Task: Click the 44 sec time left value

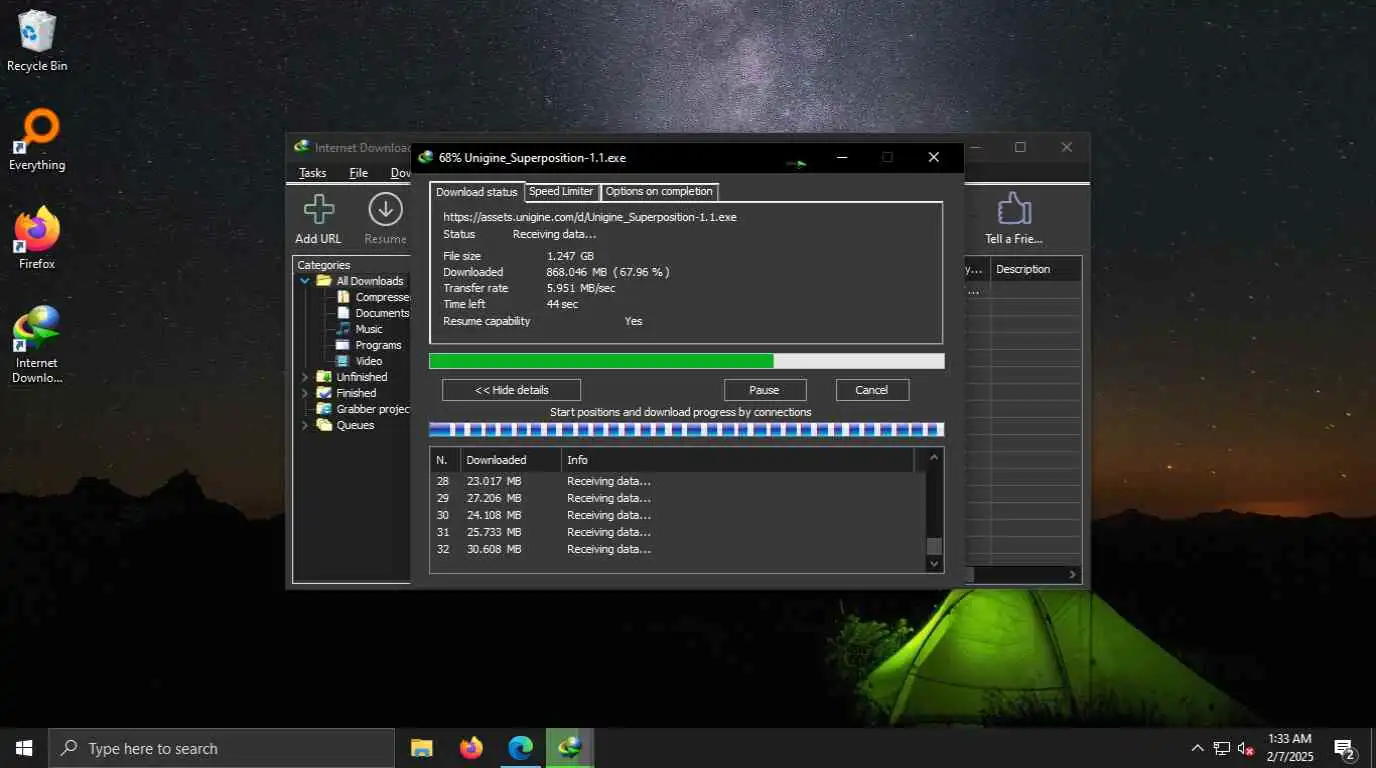Action: [x=562, y=304]
